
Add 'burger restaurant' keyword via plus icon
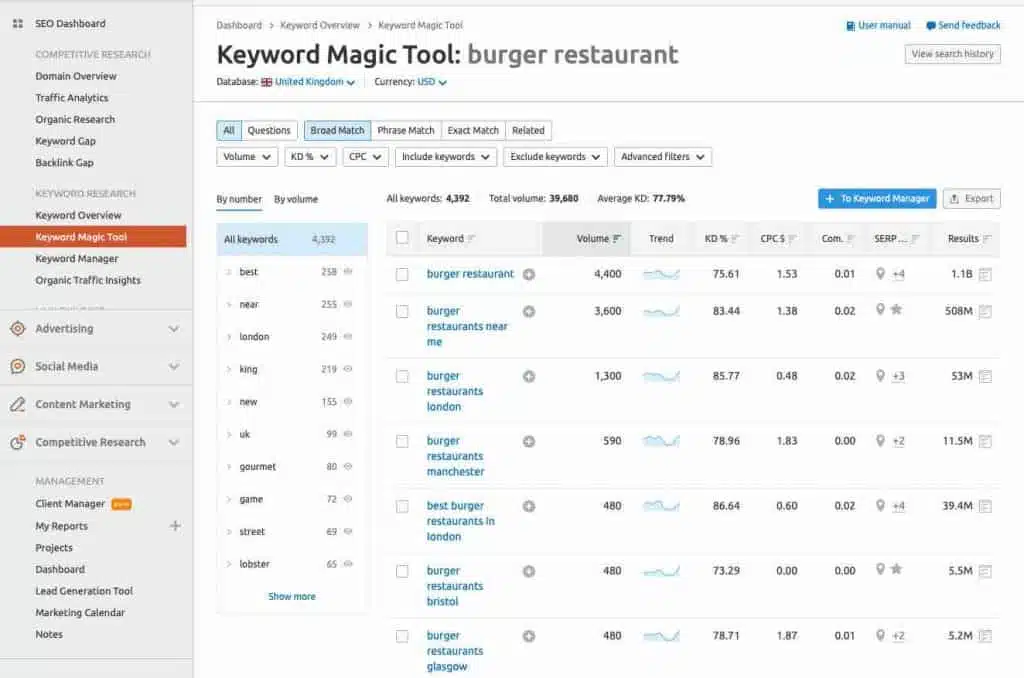(x=529, y=274)
